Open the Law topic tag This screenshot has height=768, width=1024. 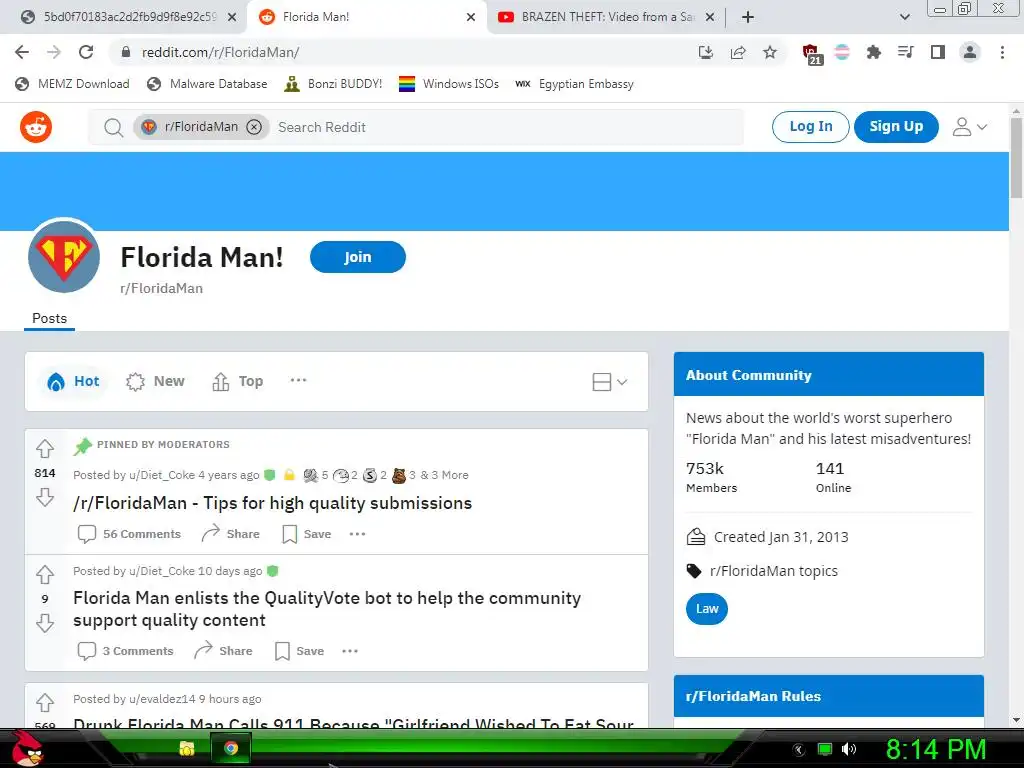(x=707, y=609)
